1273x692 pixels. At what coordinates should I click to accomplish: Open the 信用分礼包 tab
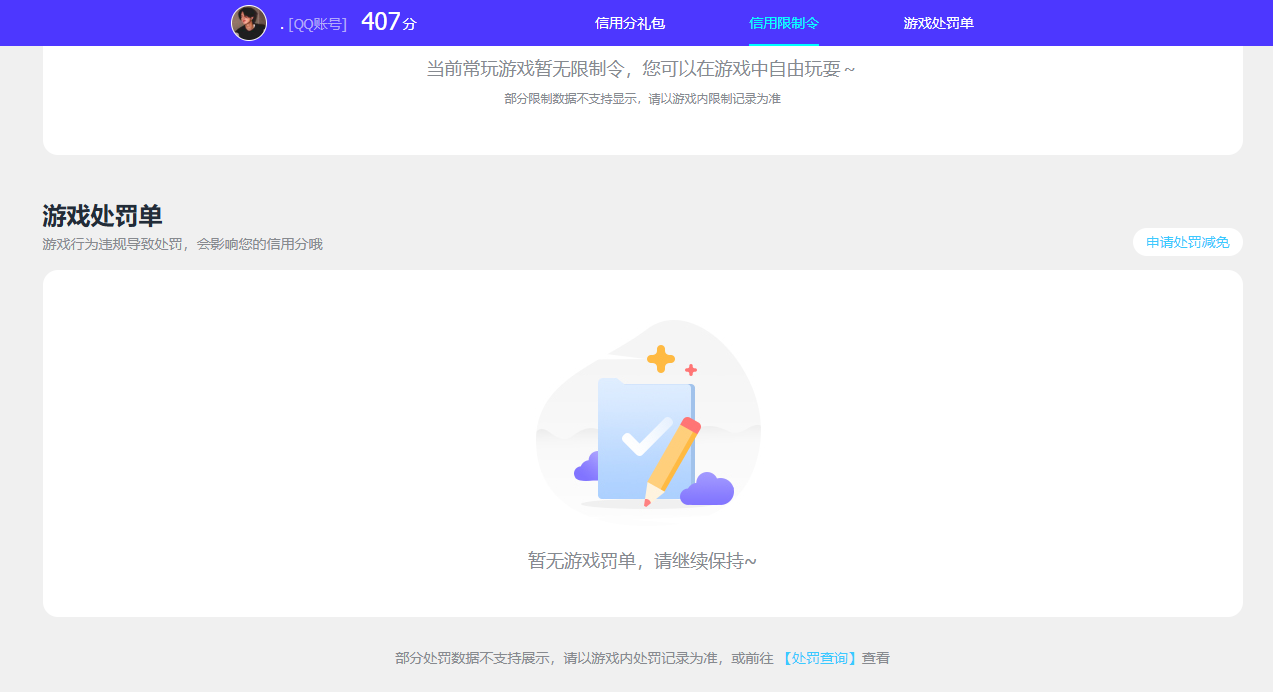point(630,23)
